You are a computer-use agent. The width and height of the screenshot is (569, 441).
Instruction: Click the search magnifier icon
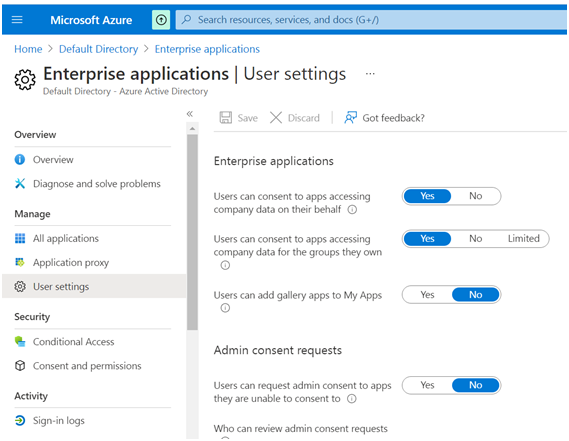[187, 19]
